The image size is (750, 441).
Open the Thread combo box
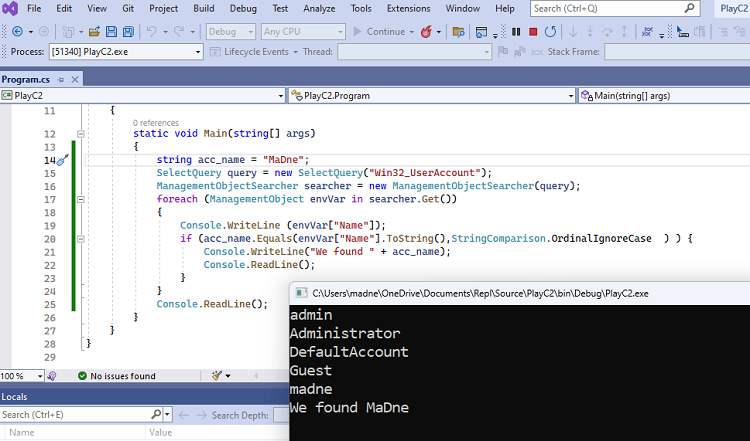pyautogui.click(x=414, y=52)
